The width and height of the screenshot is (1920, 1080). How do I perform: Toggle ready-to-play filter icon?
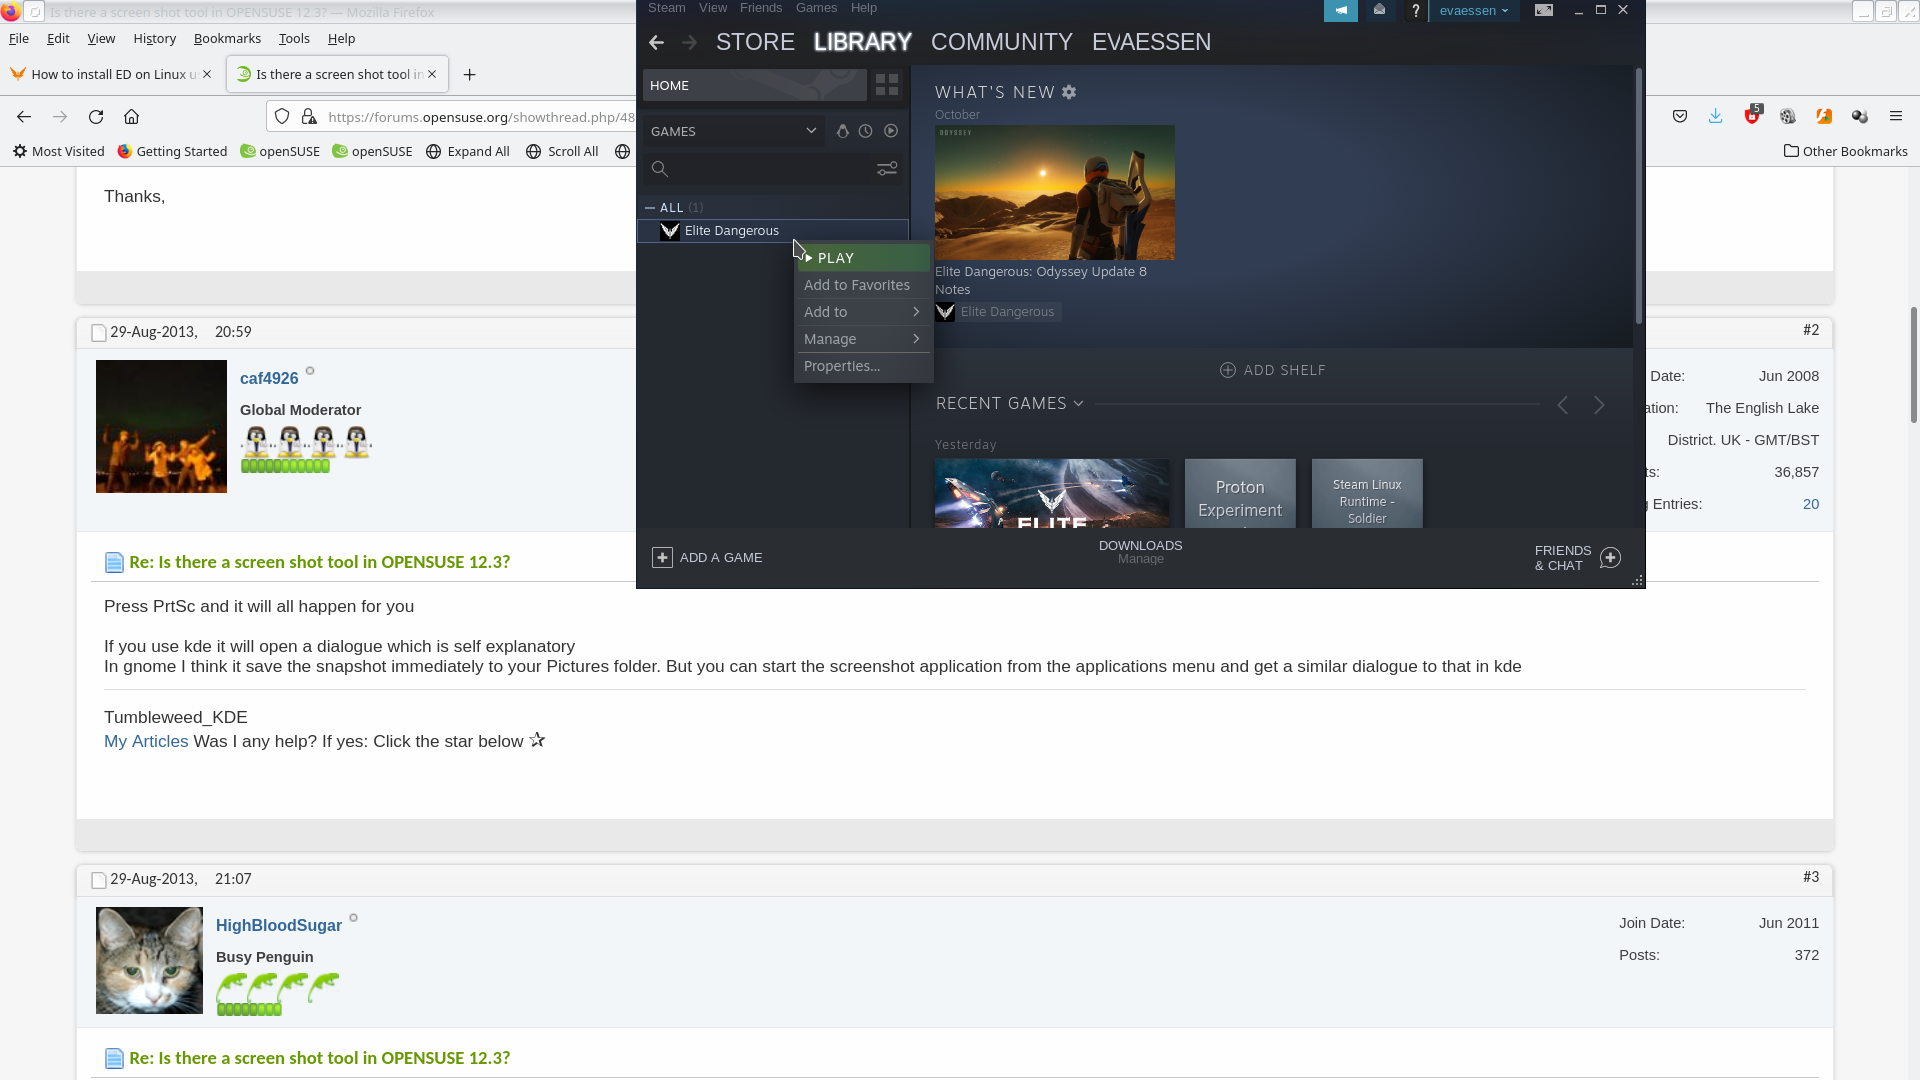[891, 131]
